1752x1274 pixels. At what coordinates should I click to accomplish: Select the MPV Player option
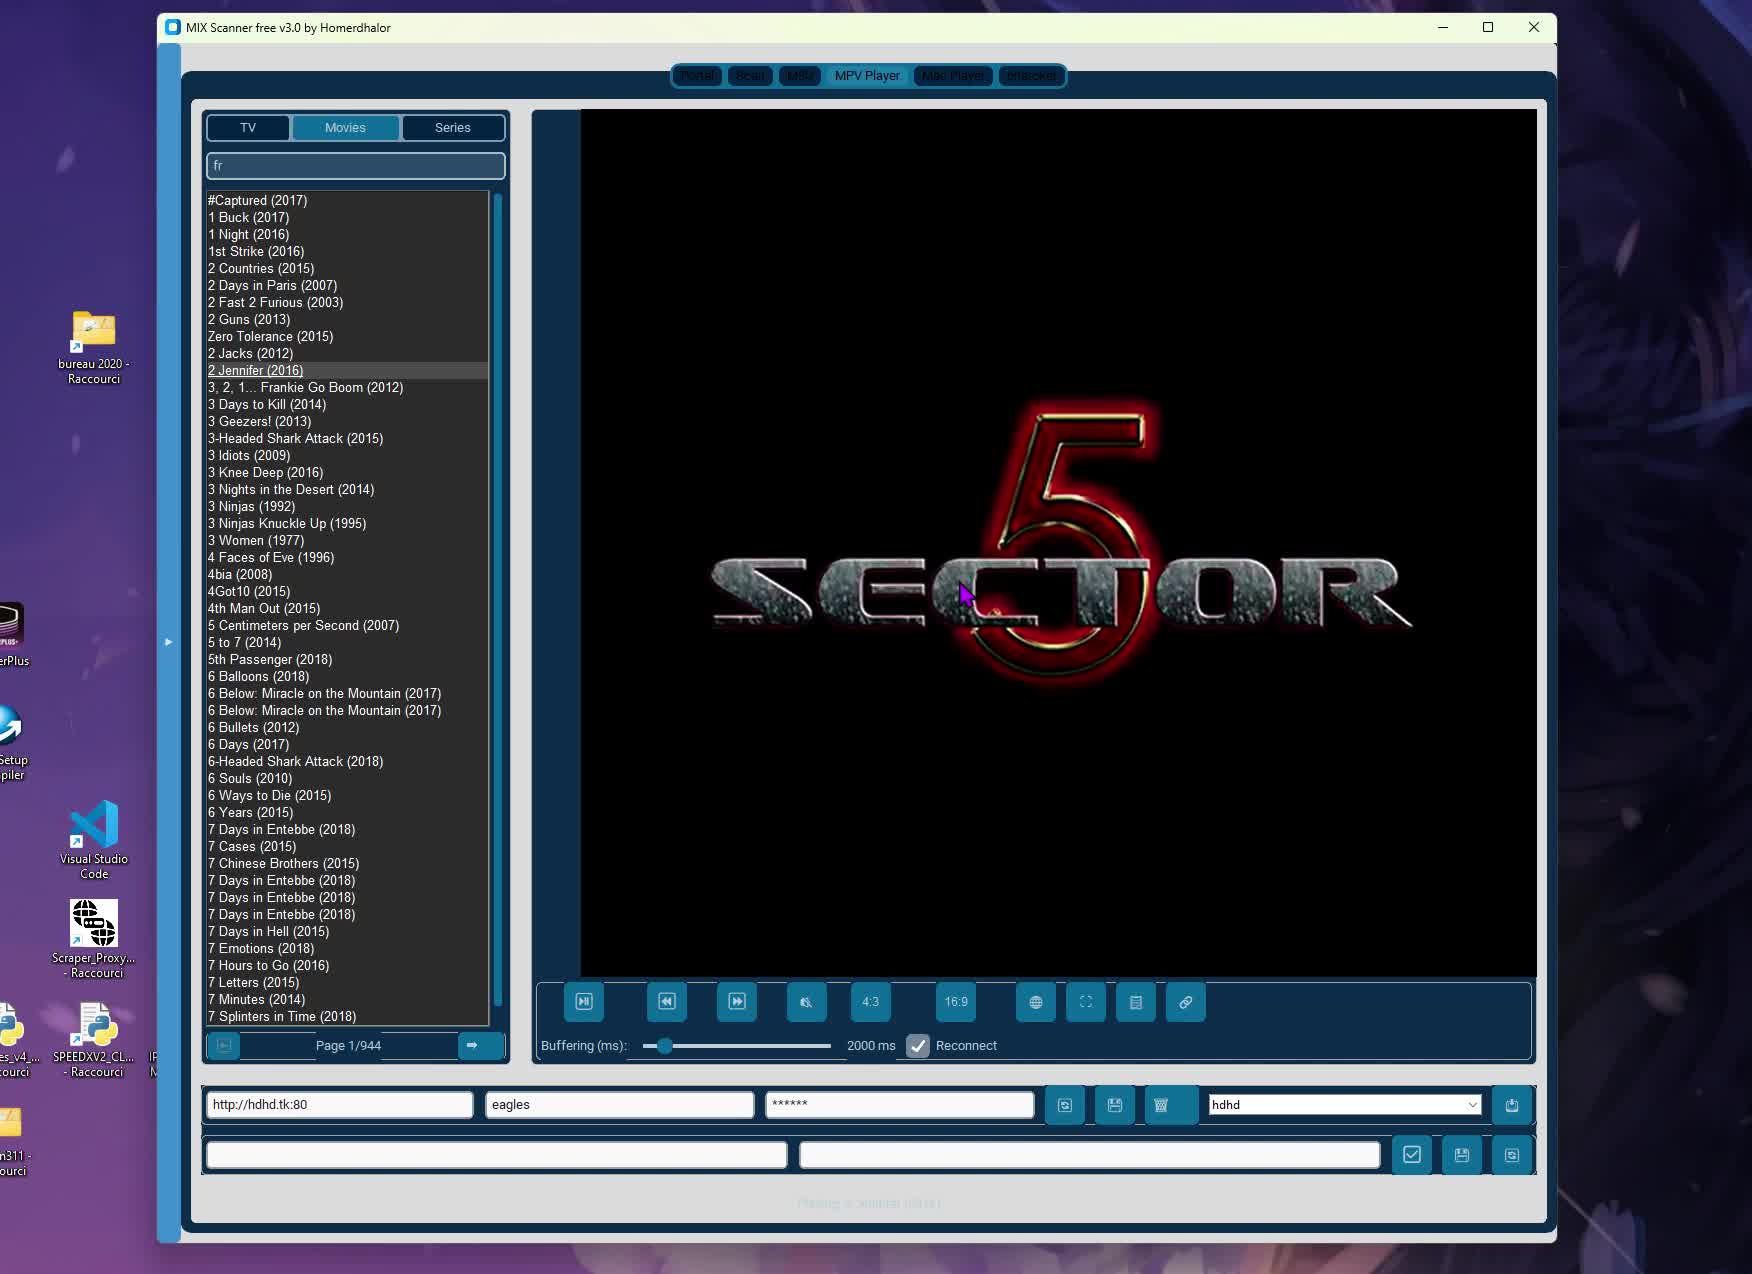pos(866,75)
